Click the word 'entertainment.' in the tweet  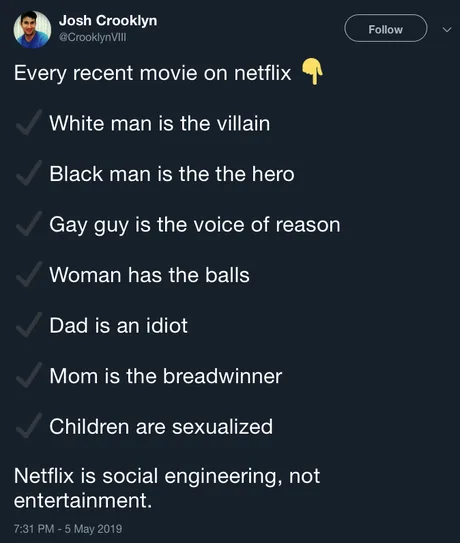tap(83, 501)
